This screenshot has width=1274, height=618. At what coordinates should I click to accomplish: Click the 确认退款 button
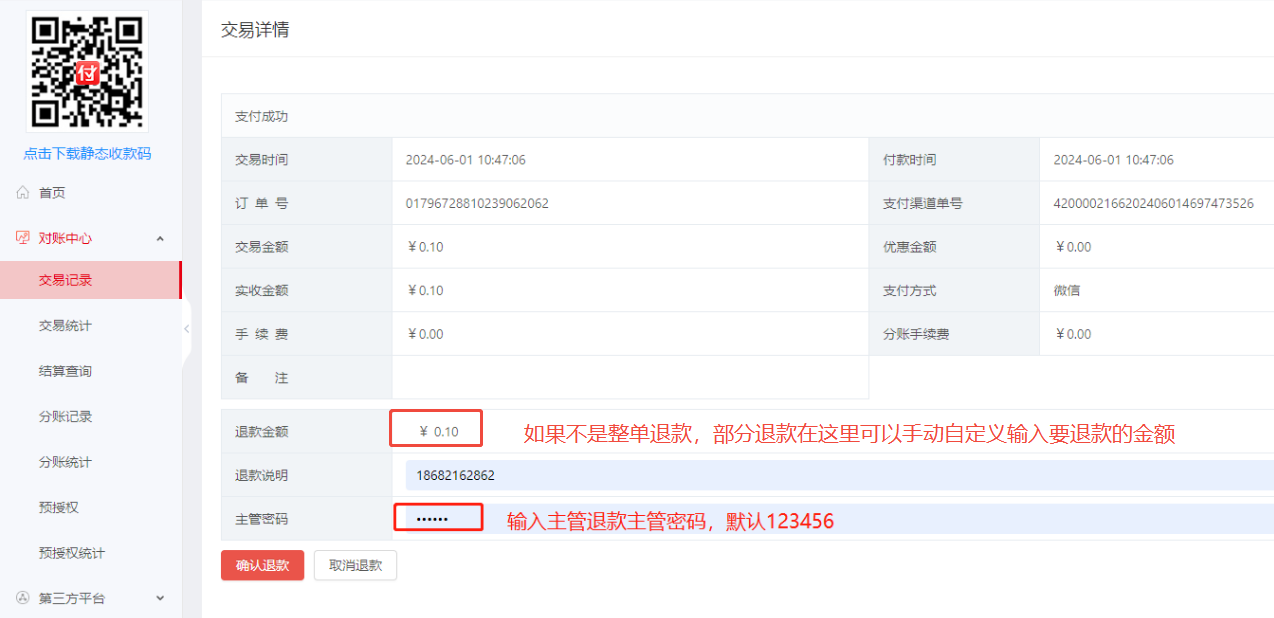point(262,565)
